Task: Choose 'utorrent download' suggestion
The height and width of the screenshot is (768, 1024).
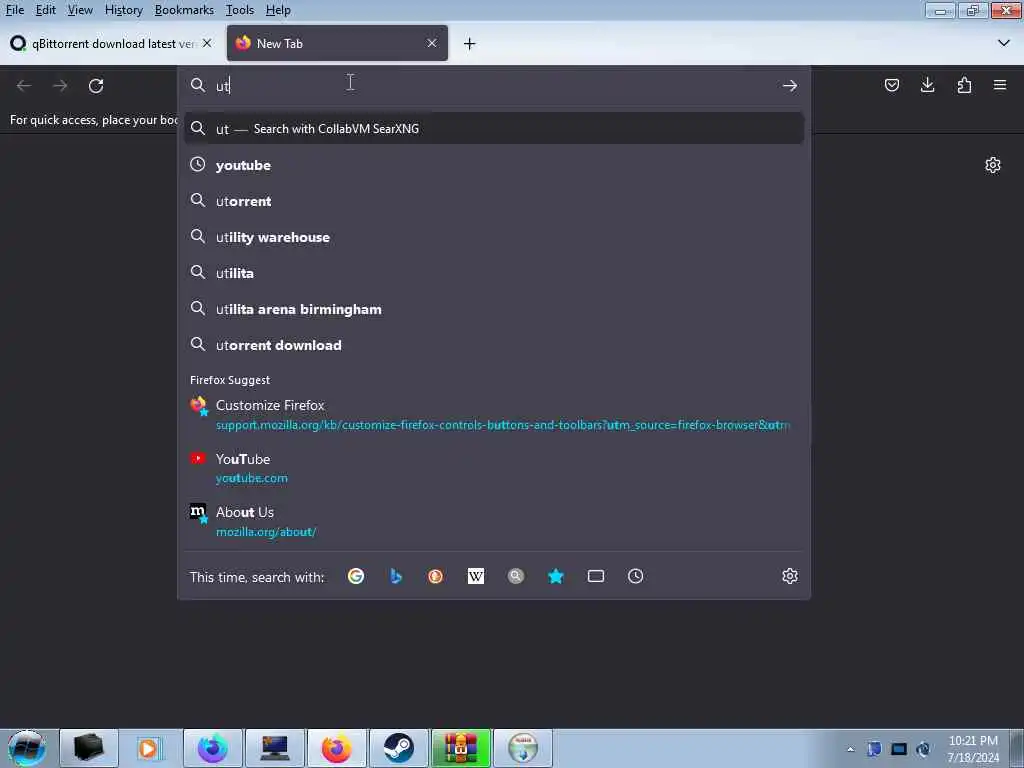Action: [494, 345]
